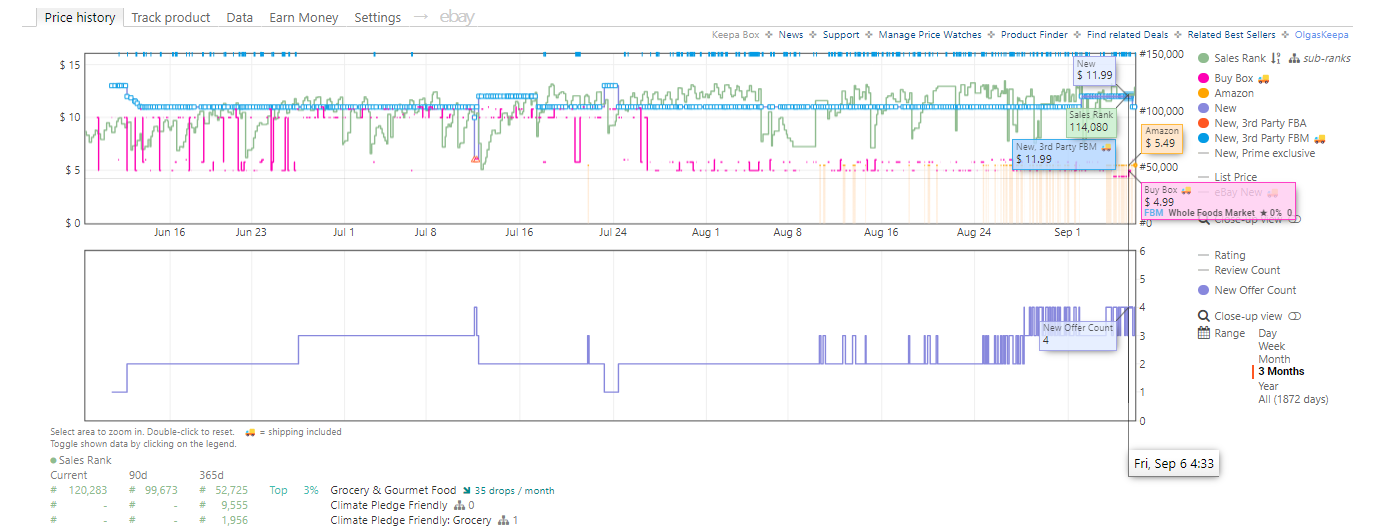The height and width of the screenshot is (527, 1400).
Task: Click the truck icon beside 3rd Party FBM
Action: (x=1320, y=138)
